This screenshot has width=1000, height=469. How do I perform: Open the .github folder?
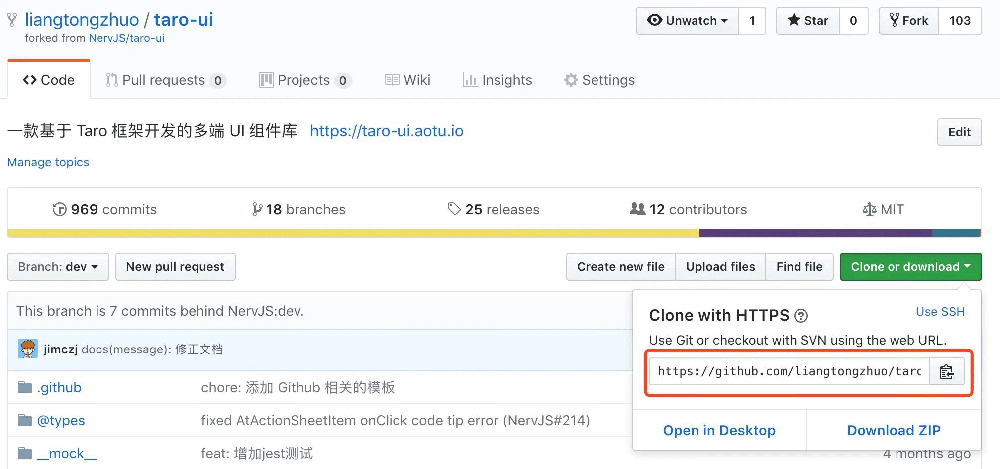[59, 387]
